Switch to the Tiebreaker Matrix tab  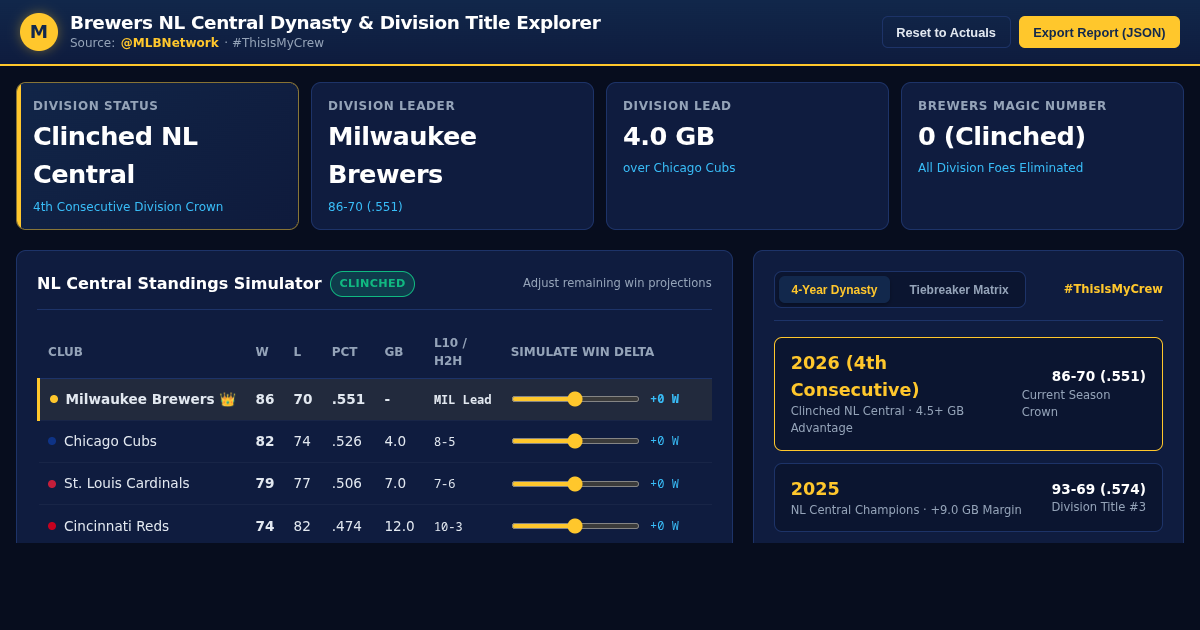point(959,290)
